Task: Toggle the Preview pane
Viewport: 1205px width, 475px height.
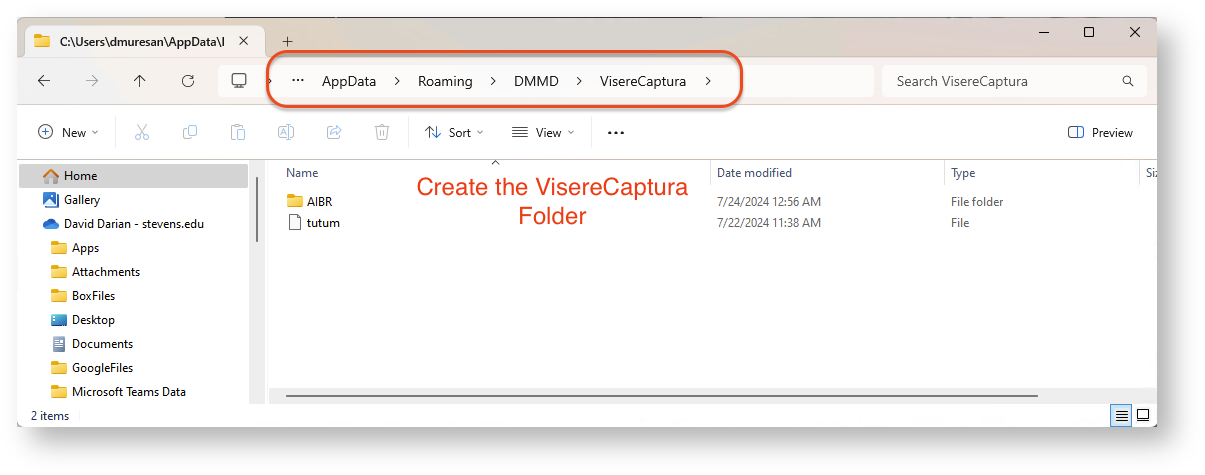Action: [1100, 132]
